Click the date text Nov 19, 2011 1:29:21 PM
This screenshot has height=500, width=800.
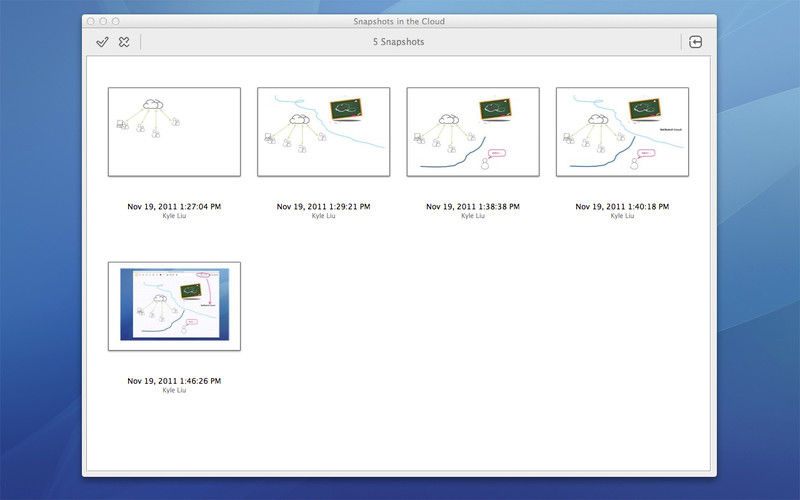tap(323, 207)
